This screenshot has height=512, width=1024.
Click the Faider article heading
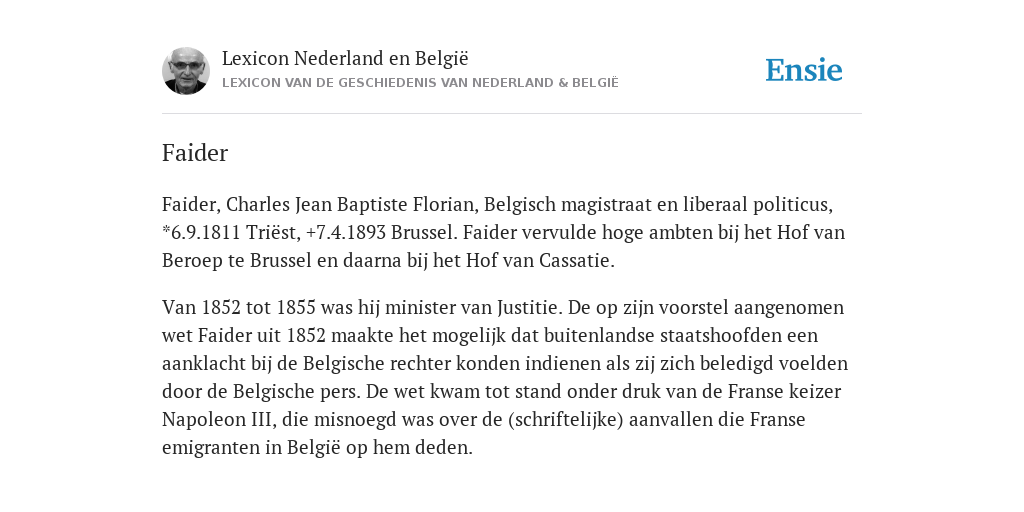pos(195,153)
